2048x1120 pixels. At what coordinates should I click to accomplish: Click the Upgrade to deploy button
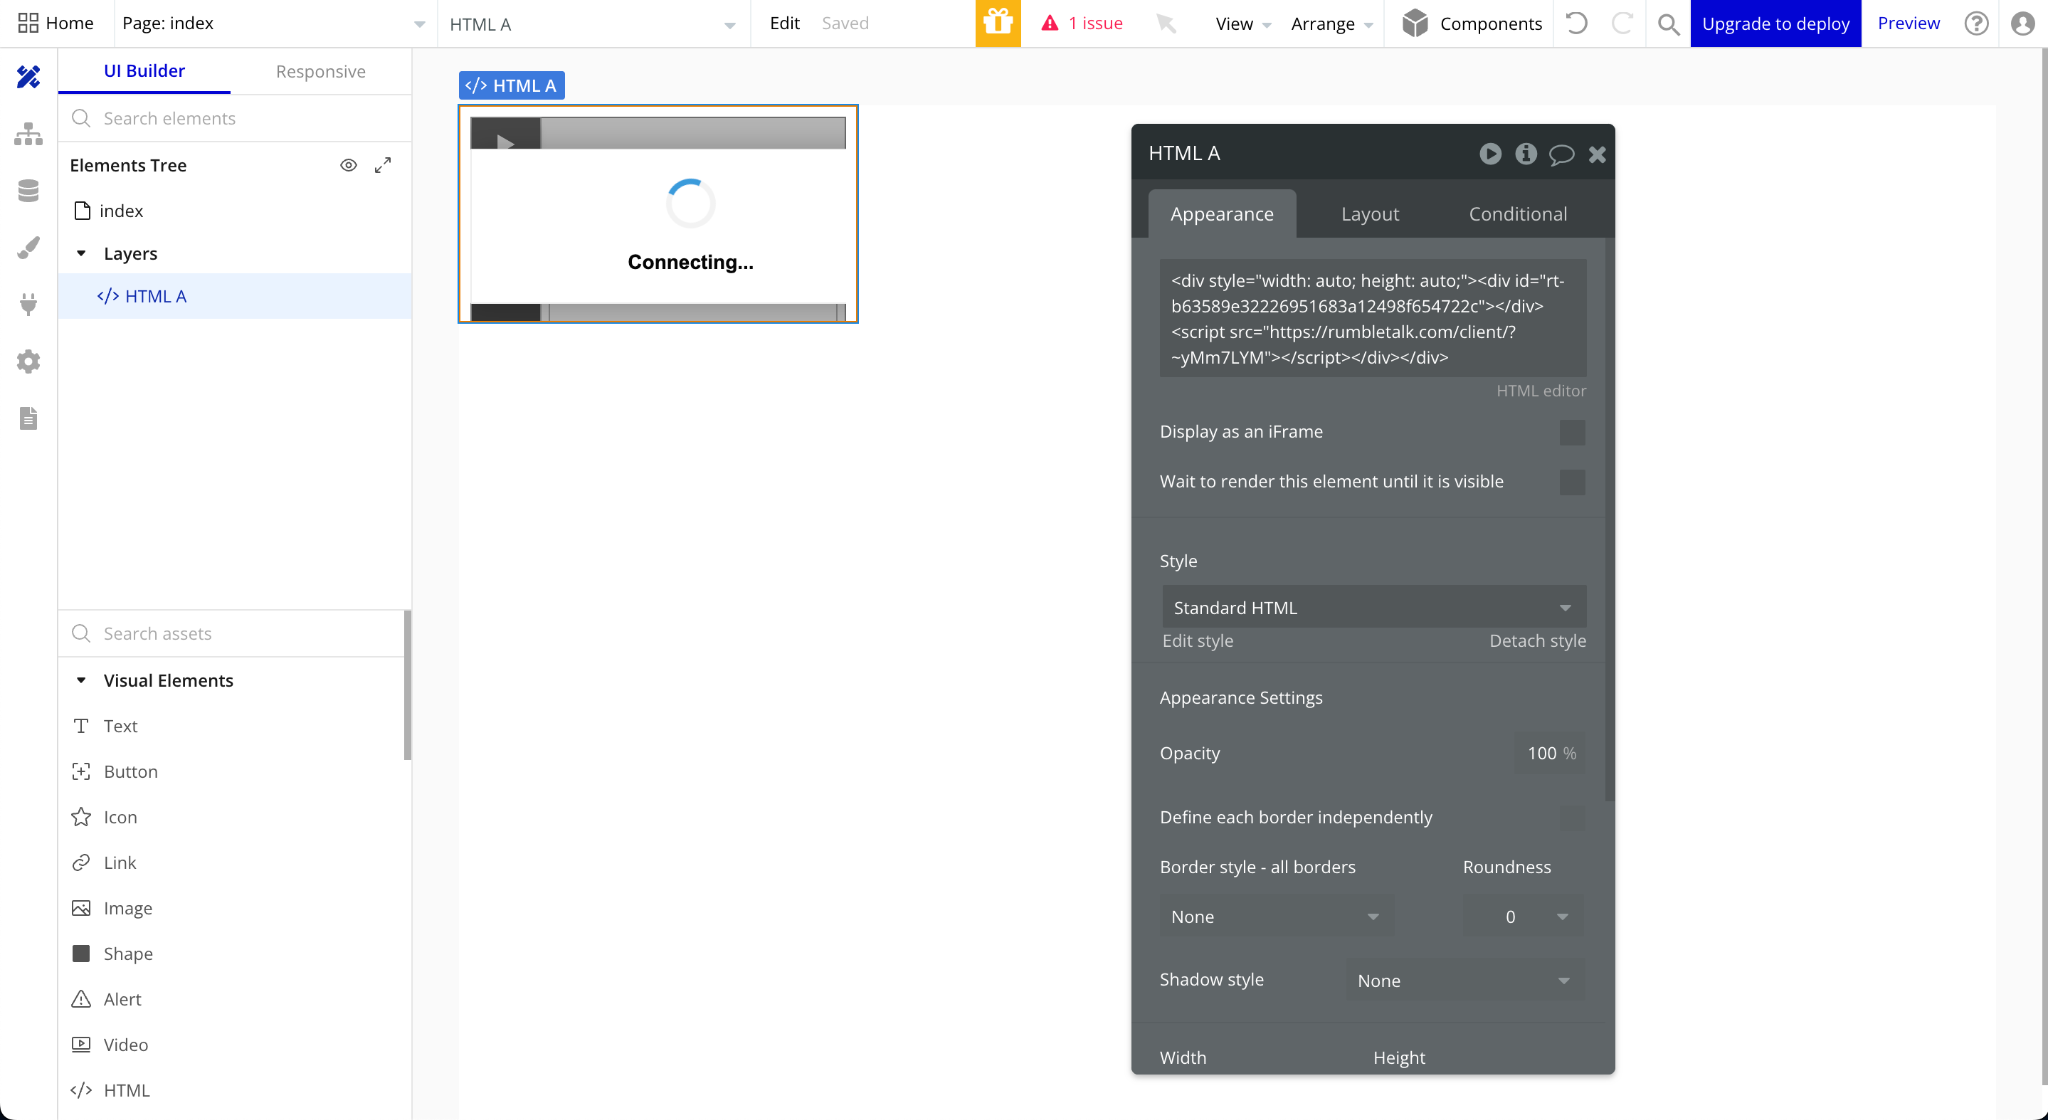click(1775, 23)
